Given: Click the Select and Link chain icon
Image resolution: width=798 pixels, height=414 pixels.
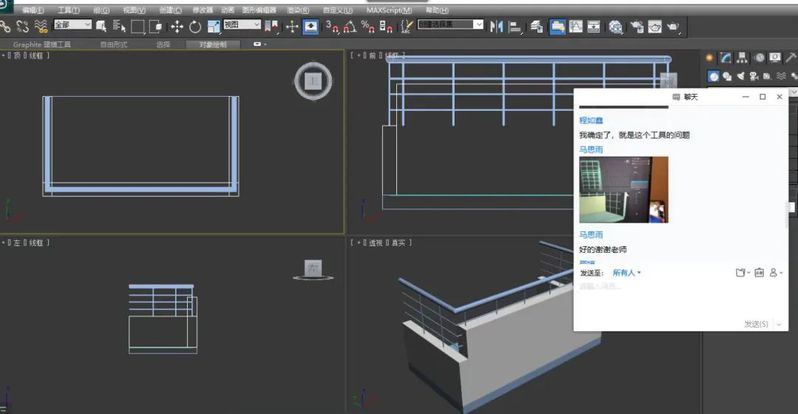Looking at the screenshot, I should 5,27.
